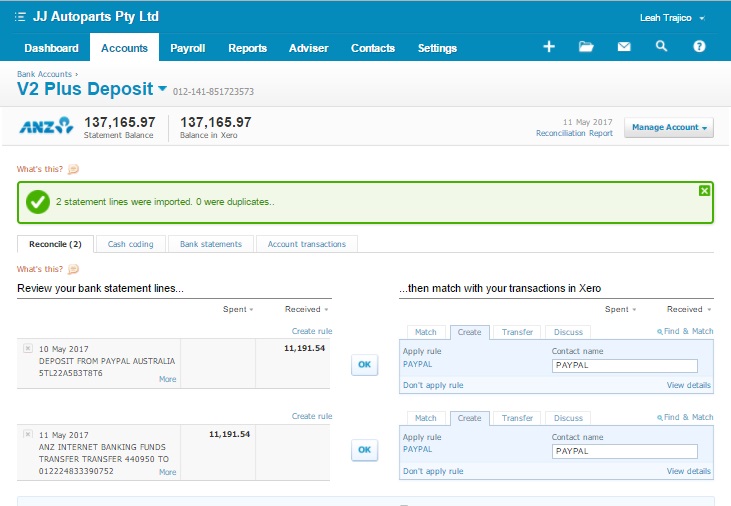The image size is (731, 506).
Task: Open the Contacts menu
Action: pyautogui.click(x=372, y=48)
